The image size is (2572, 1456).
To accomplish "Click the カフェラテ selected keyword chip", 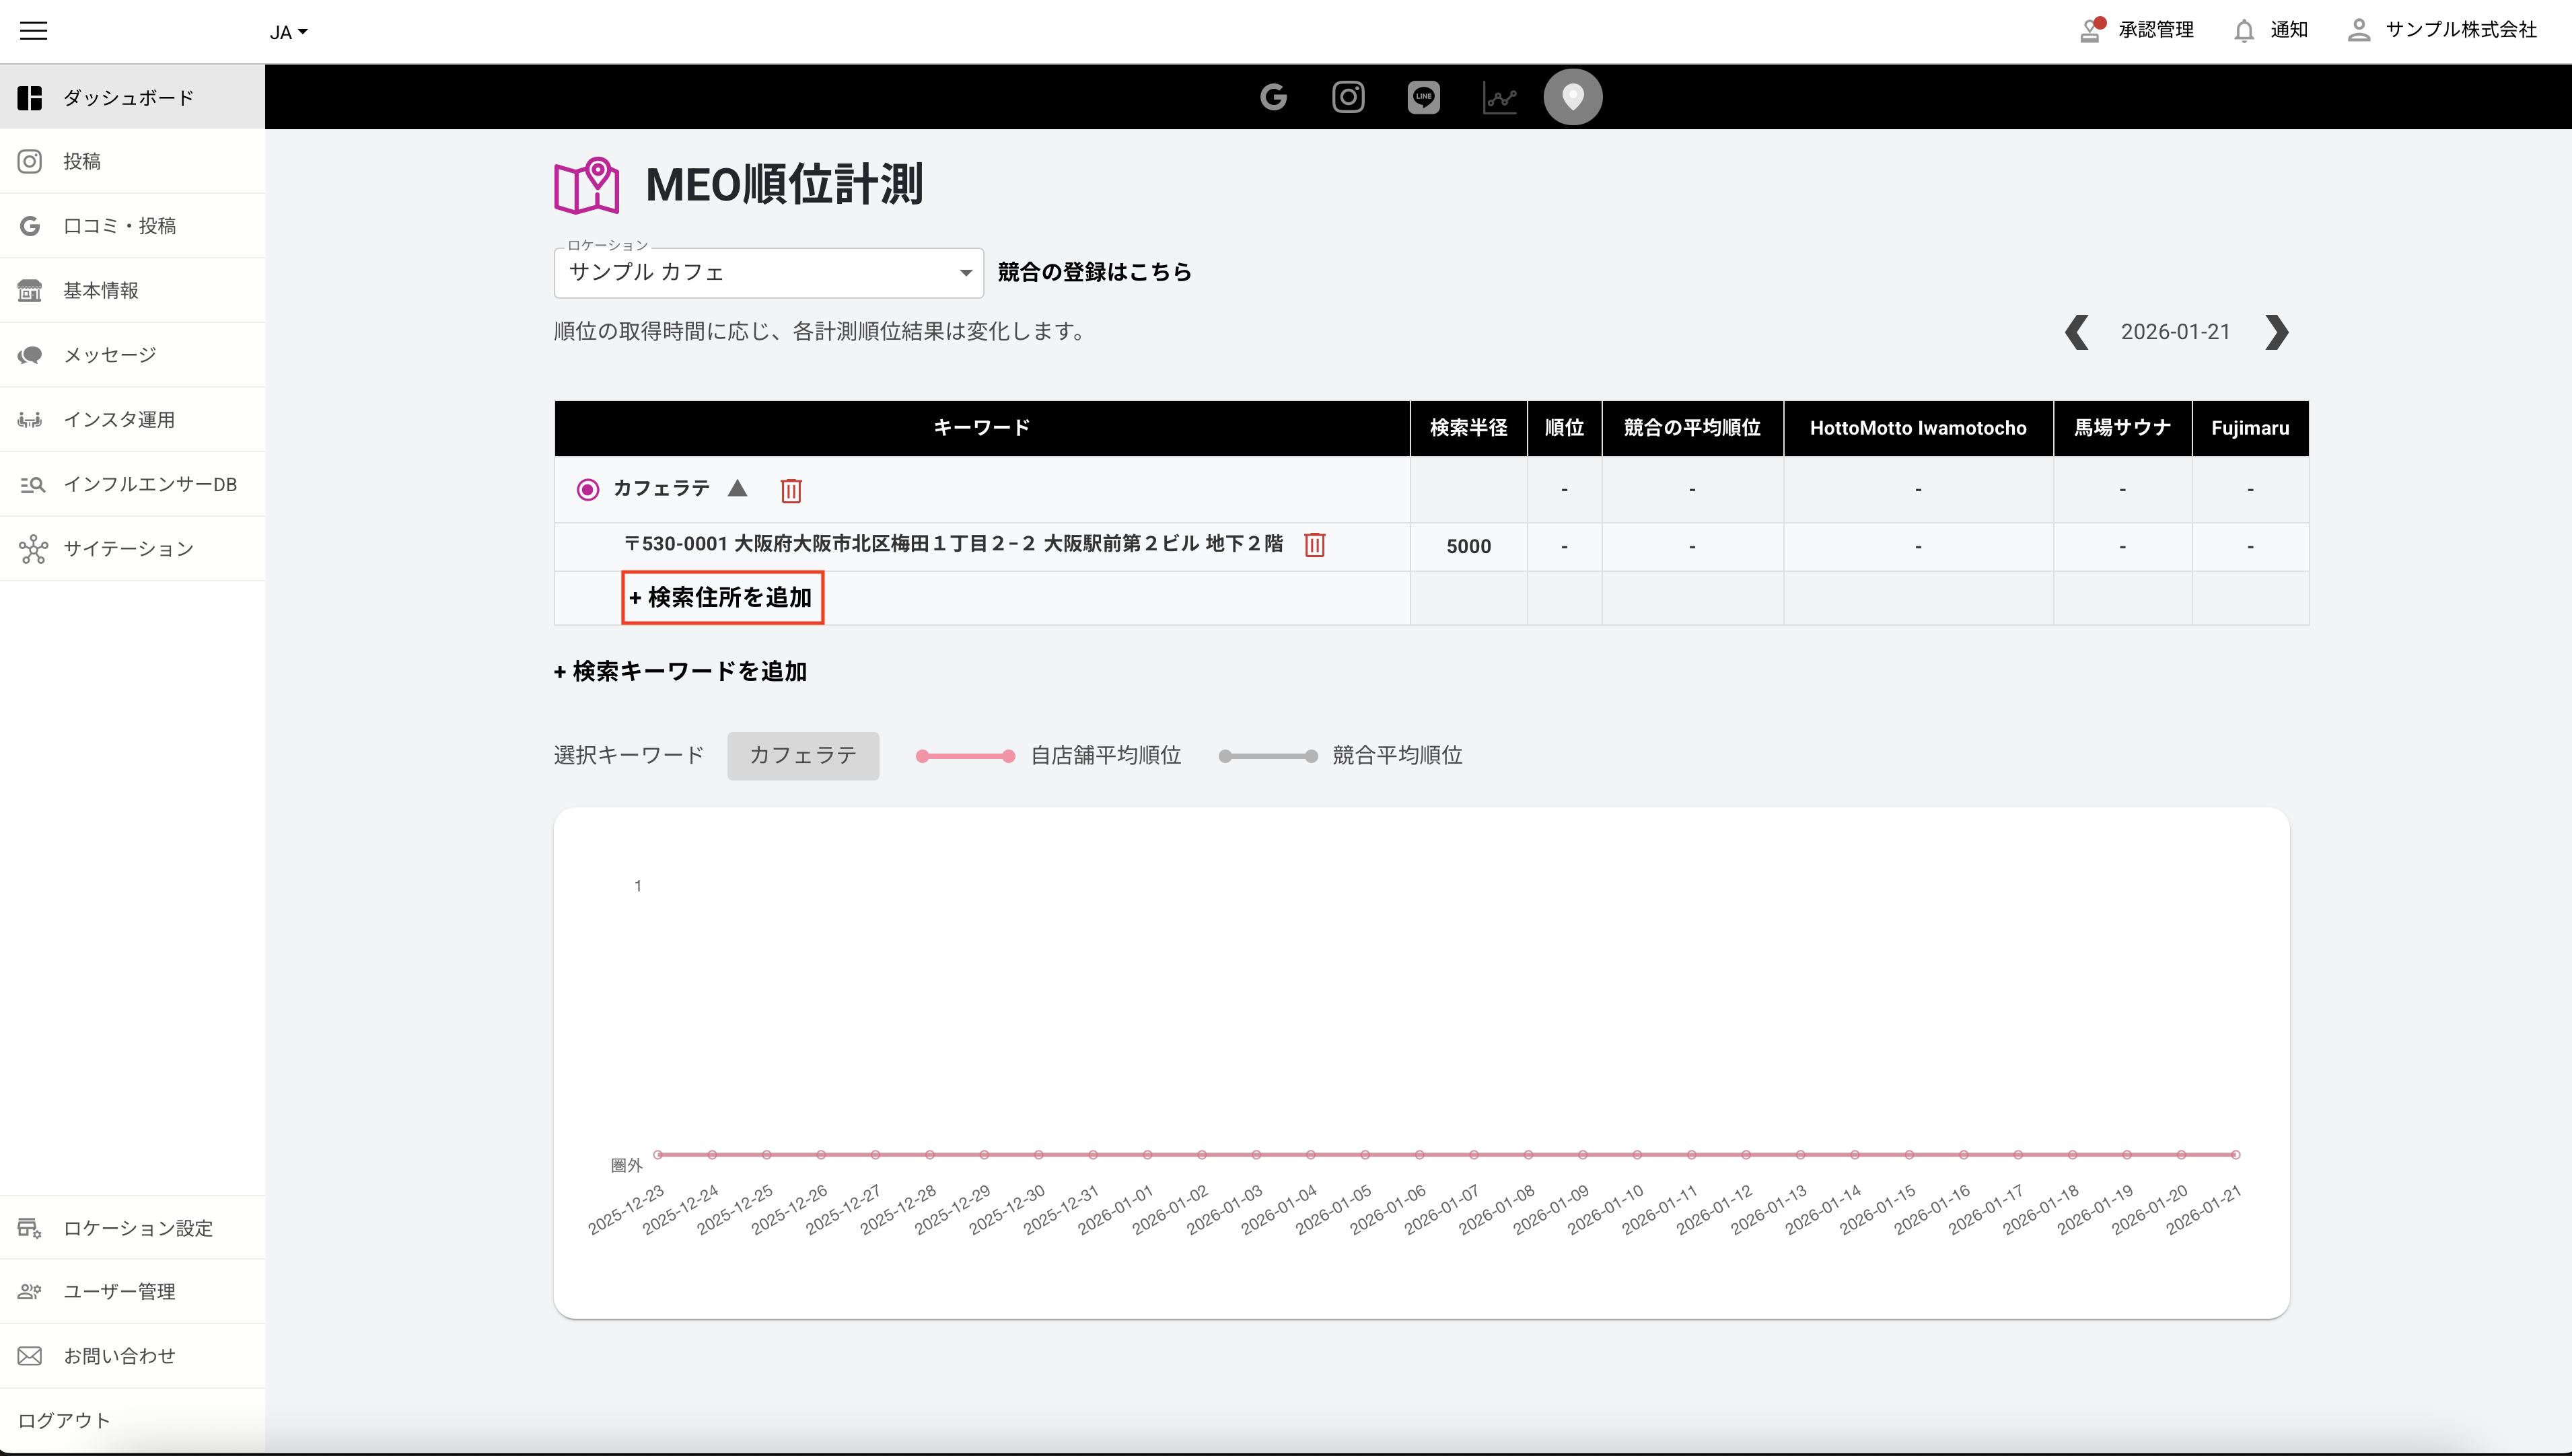I will coord(803,756).
